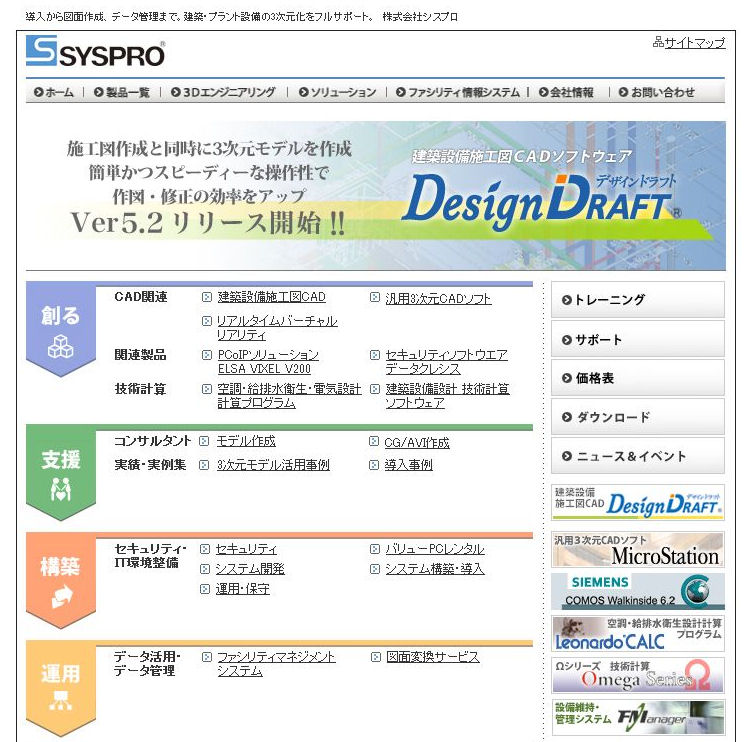Open the 汎用3次元CADソフト link

tap(438, 298)
